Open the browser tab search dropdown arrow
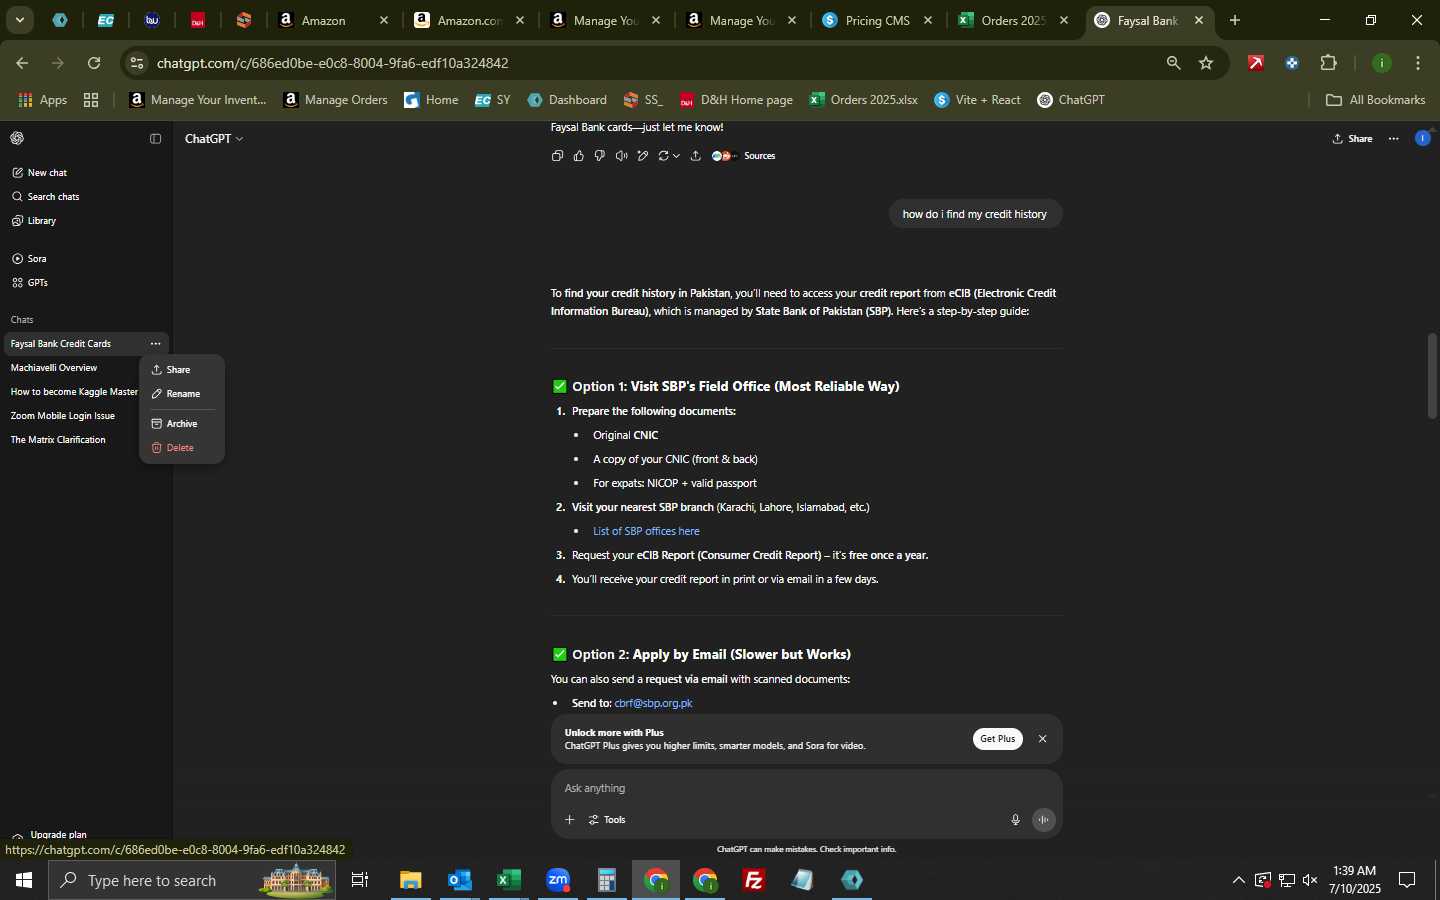 coord(19,20)
